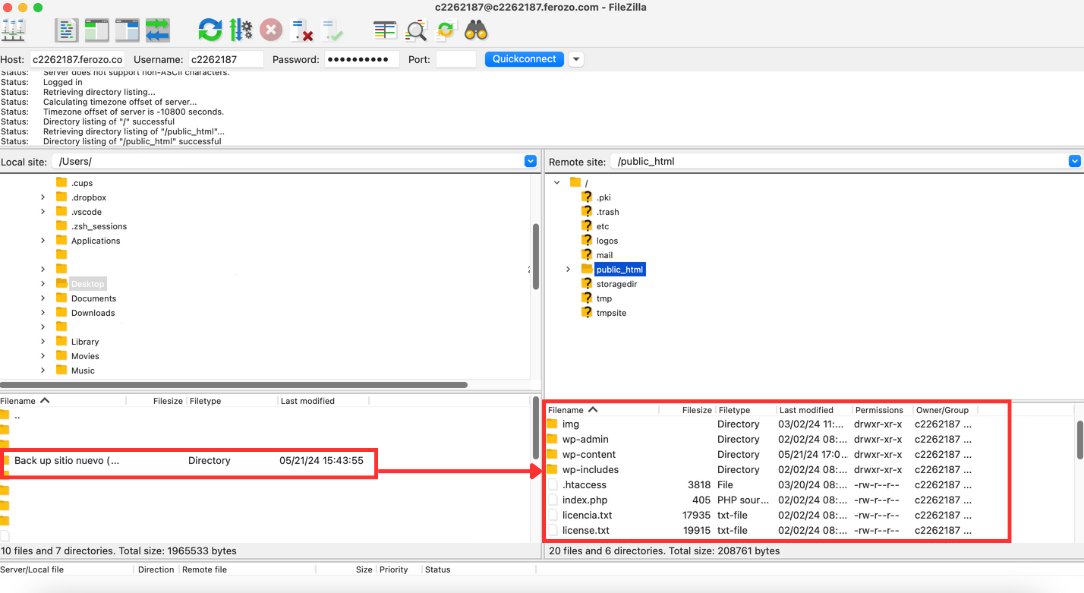Open the Remote site path dropdown

(x=1074, y=161)
